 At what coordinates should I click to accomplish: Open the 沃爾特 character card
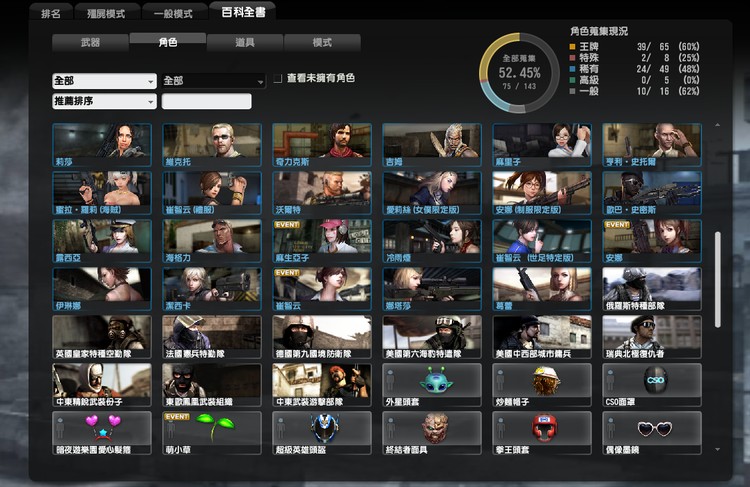(322, 193)
